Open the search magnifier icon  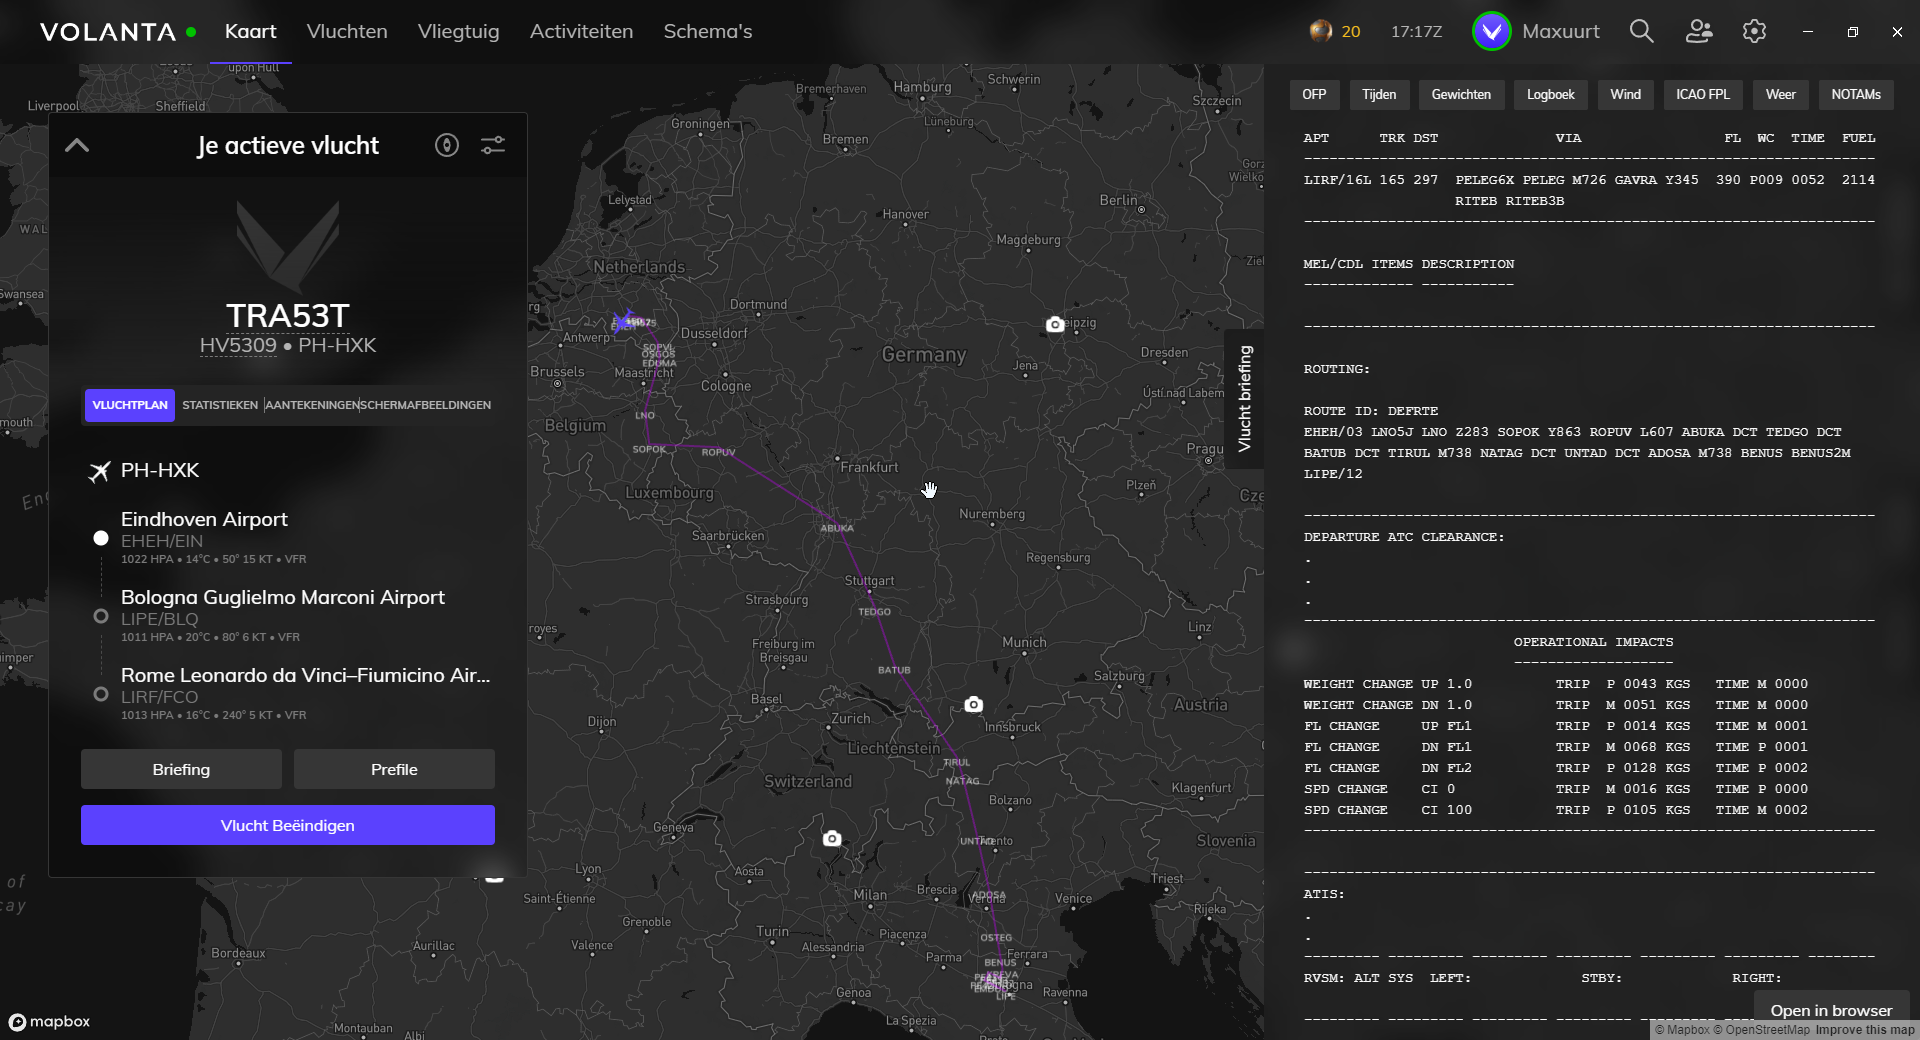coord(1641,31)
